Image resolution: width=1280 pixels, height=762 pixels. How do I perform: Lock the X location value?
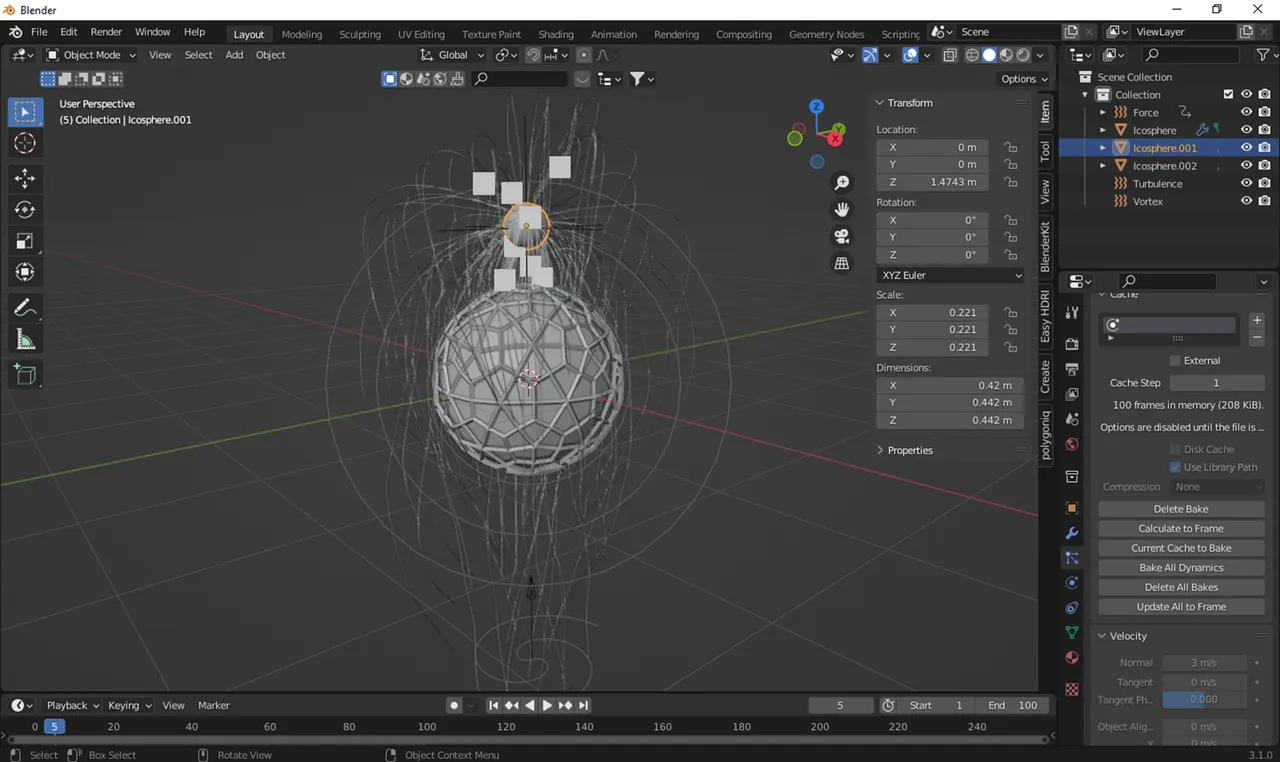point(1010,147)
